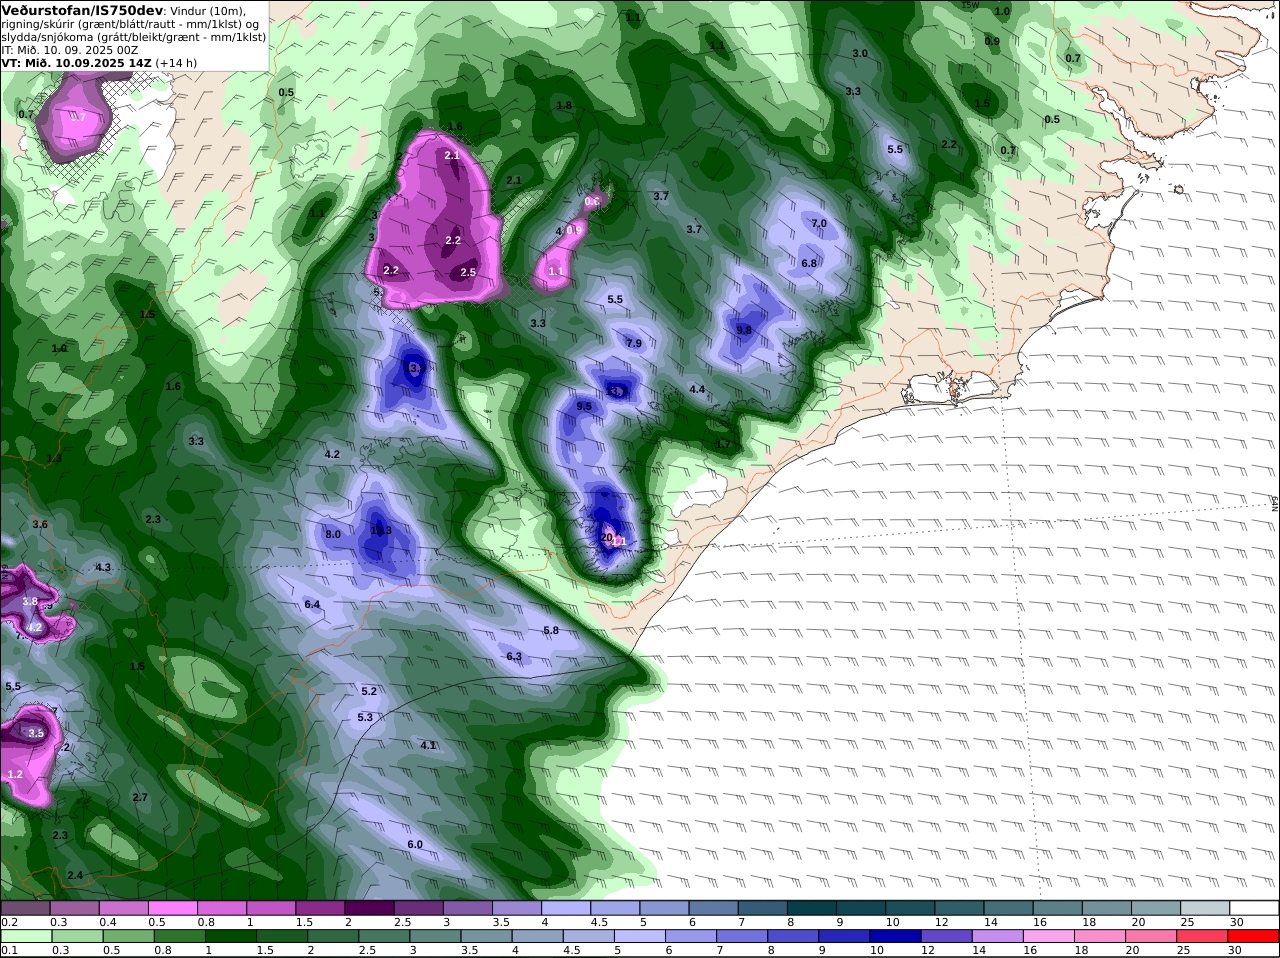This screenshot has width=1280, height=958.
Task: Select the (+14 h) forecast offset text
Action: tap(176, 62)
